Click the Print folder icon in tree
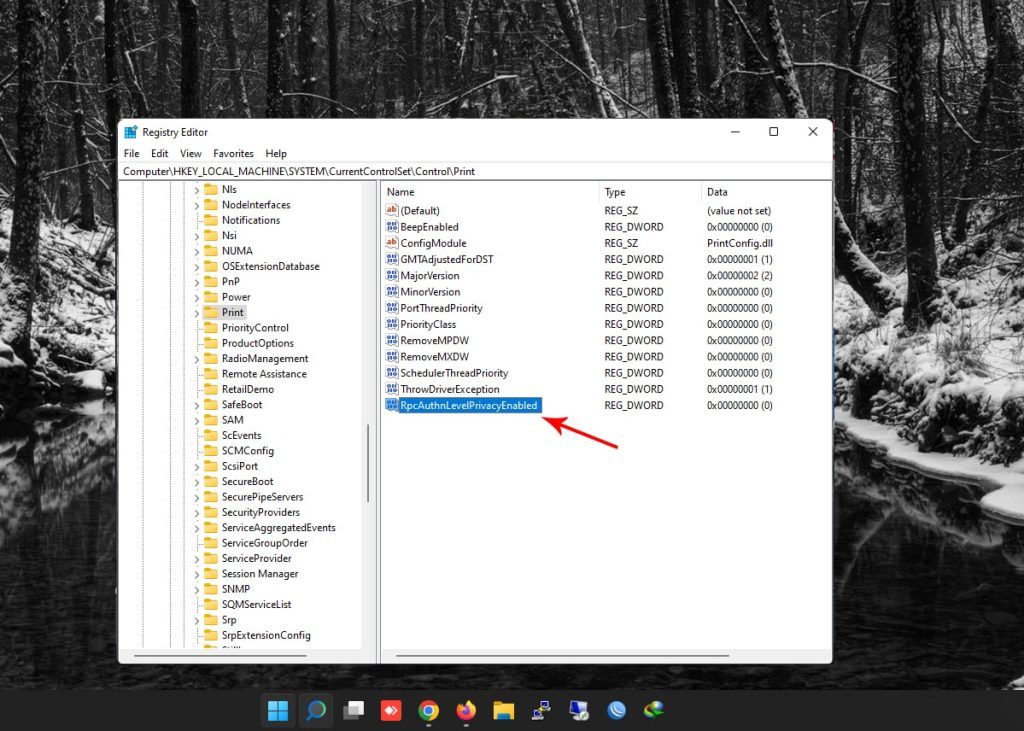The image size is (1024, 731). pyautogui.click(x=211, y=312)
